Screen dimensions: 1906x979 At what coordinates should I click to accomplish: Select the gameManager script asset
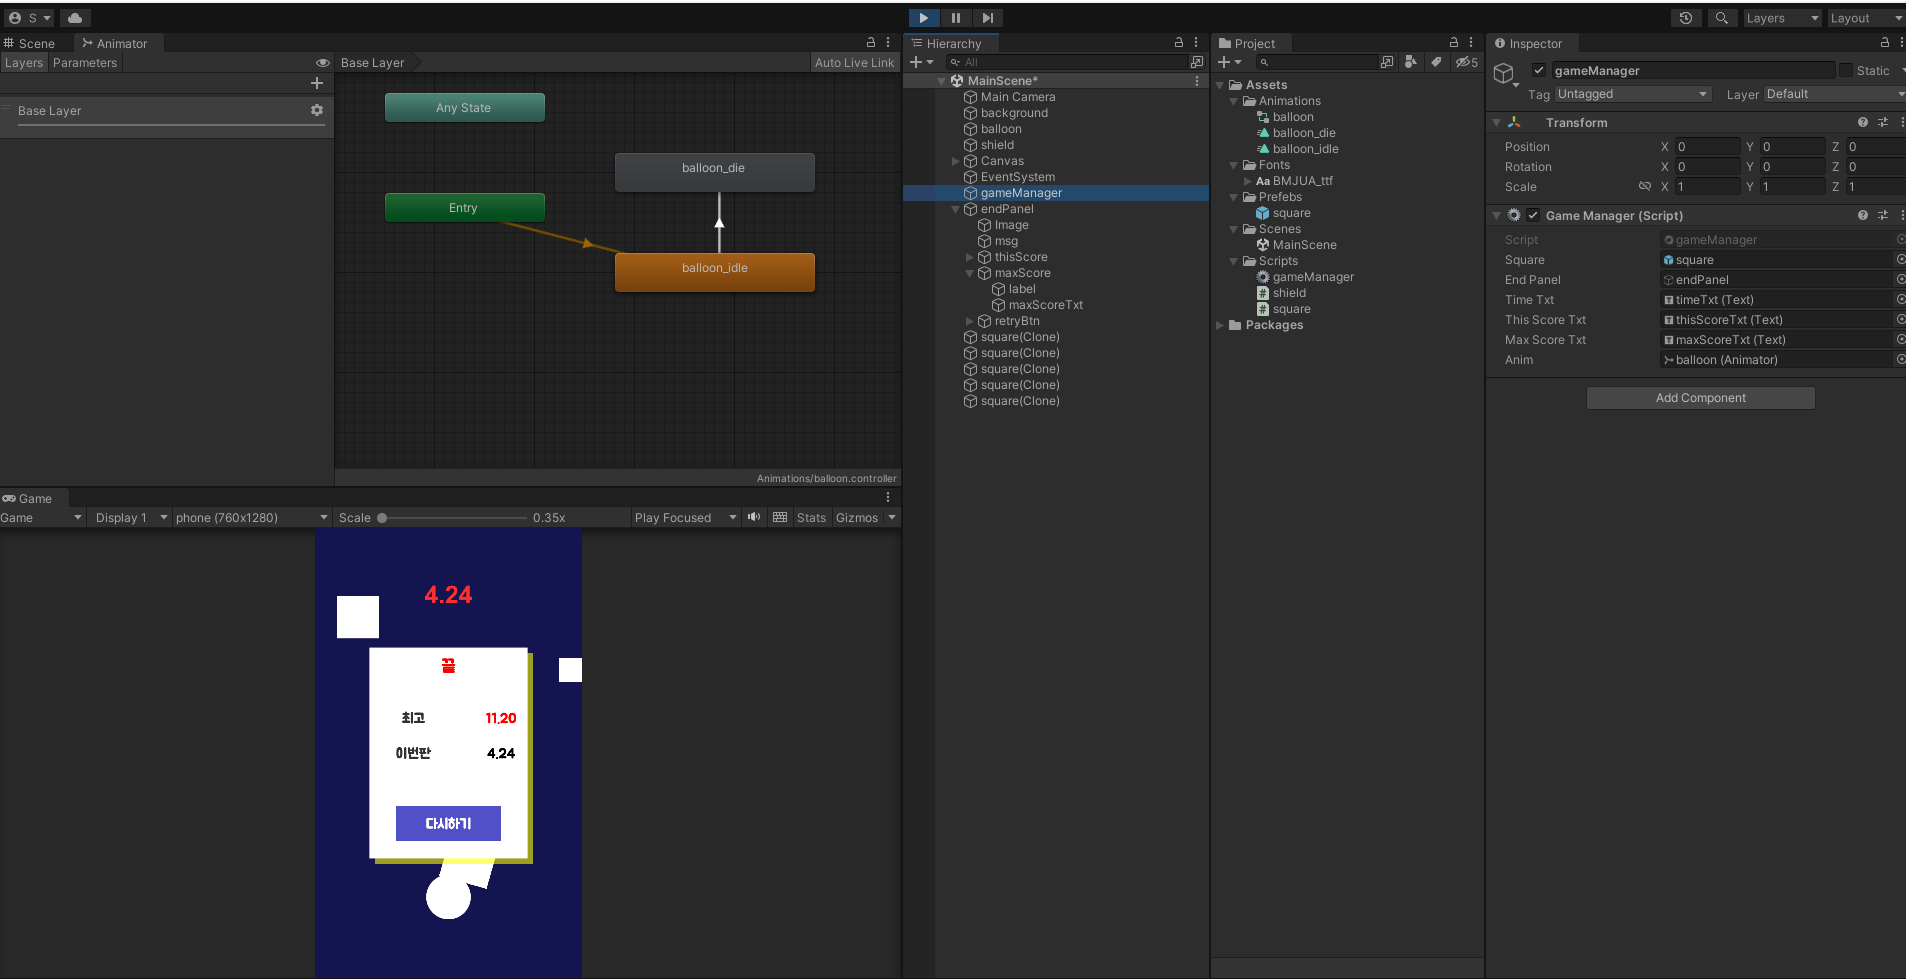(1313, 277)
